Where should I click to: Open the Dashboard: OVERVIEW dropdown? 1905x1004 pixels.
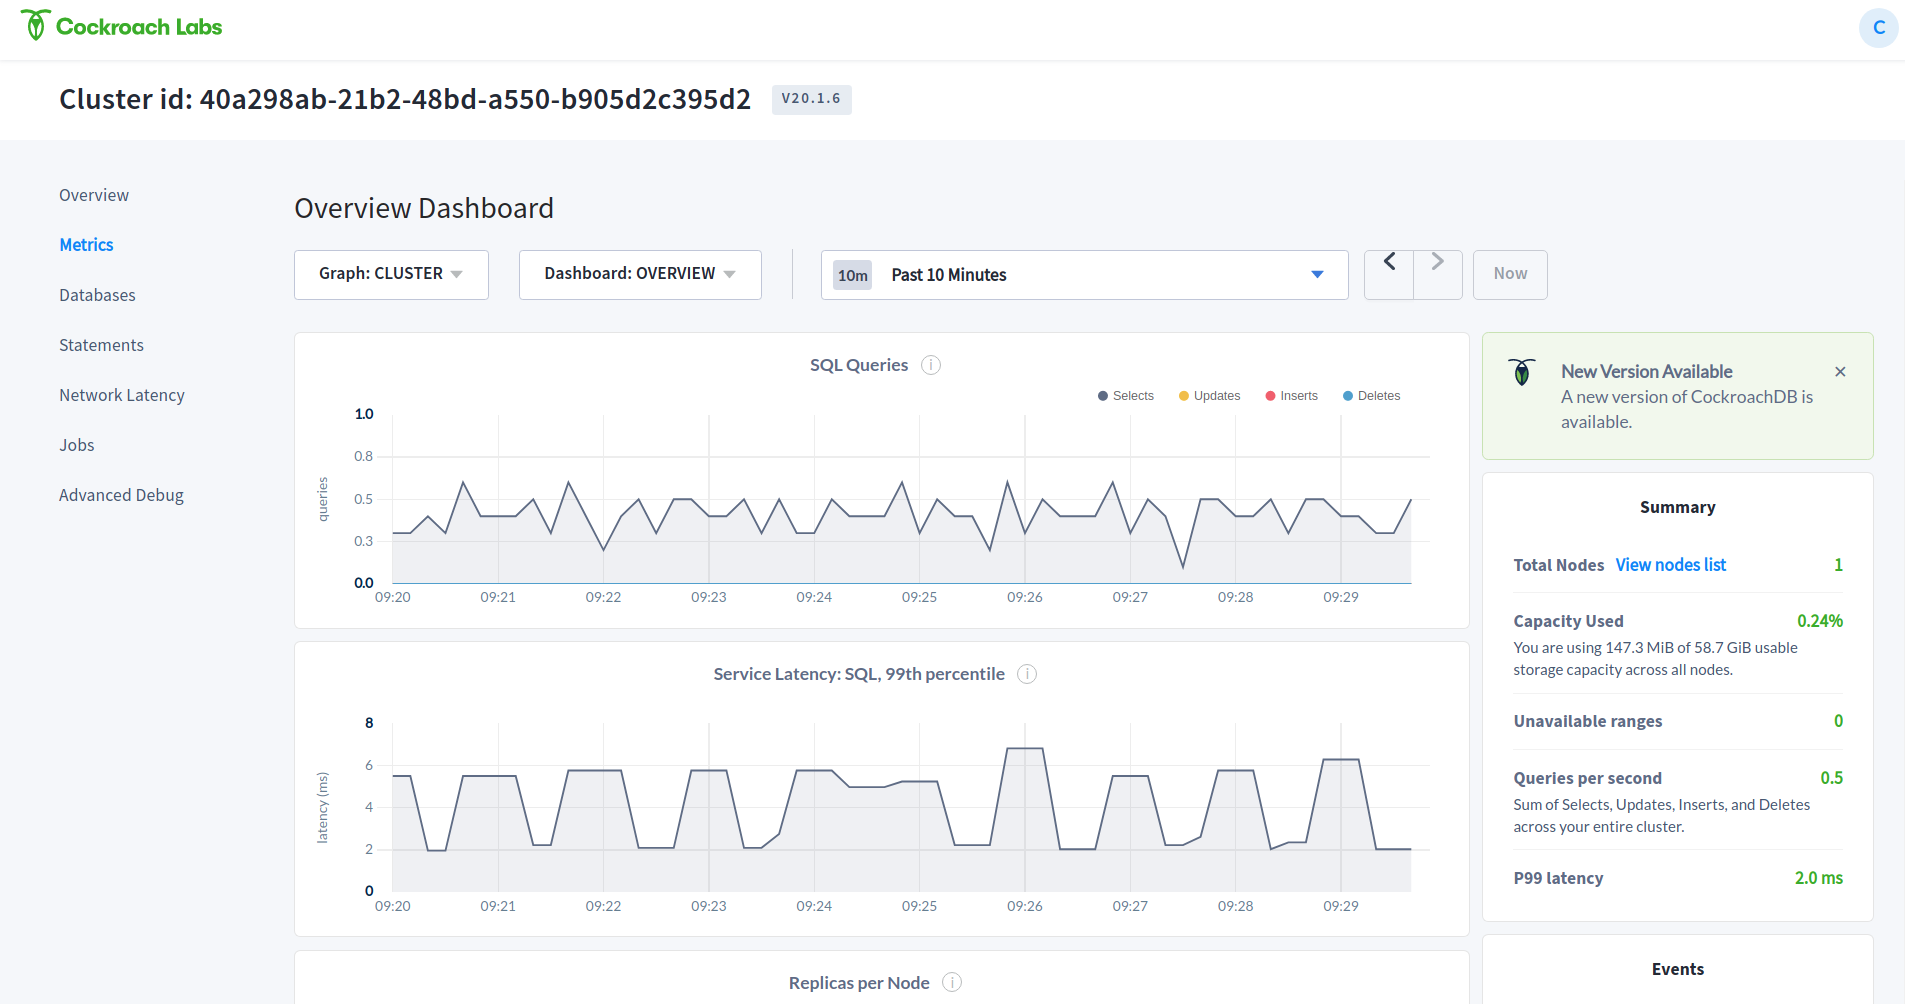[x=640, y=274]
